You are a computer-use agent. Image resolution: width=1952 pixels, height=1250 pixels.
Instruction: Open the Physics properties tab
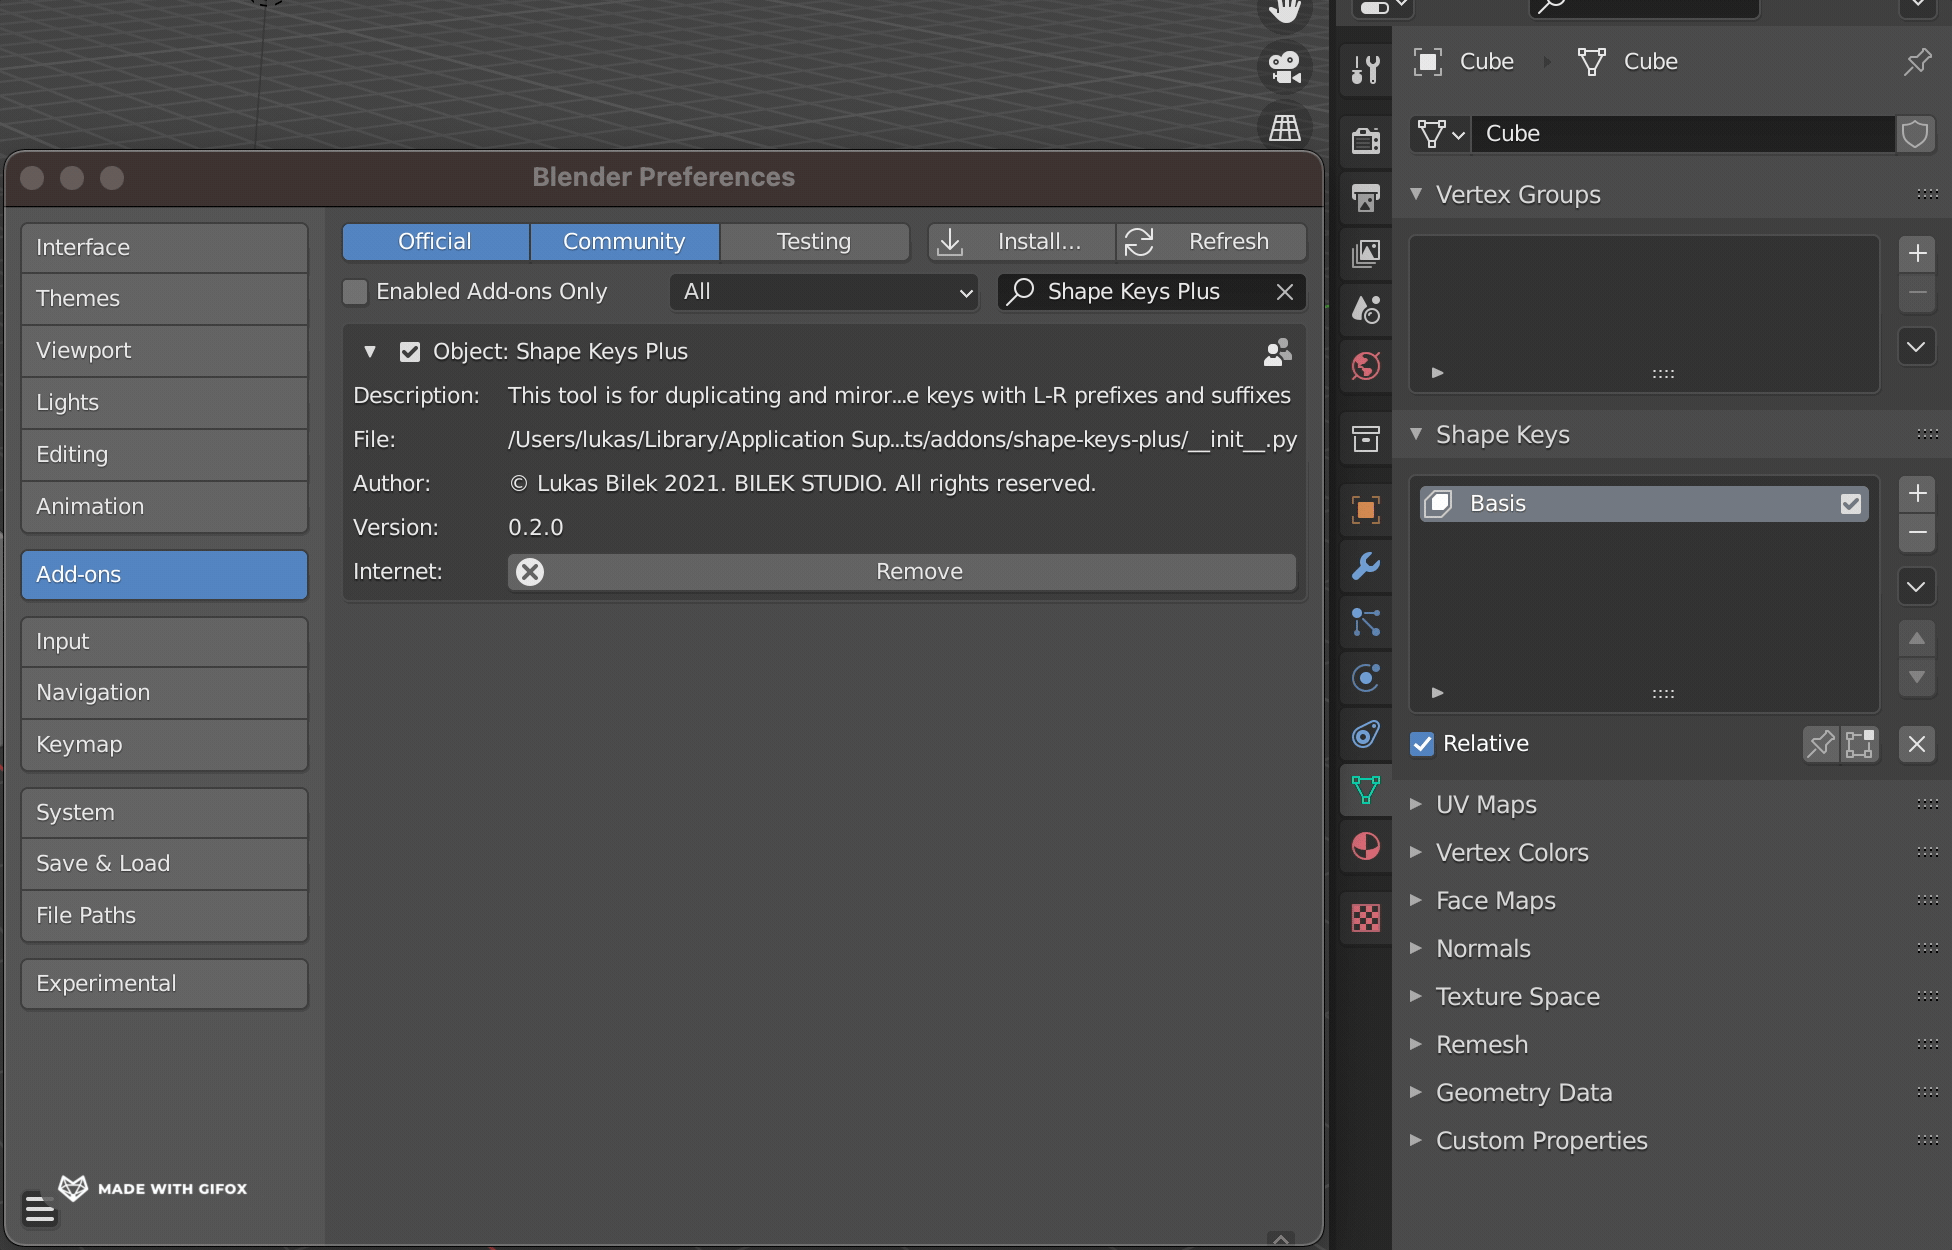(x=1365, y=679)
